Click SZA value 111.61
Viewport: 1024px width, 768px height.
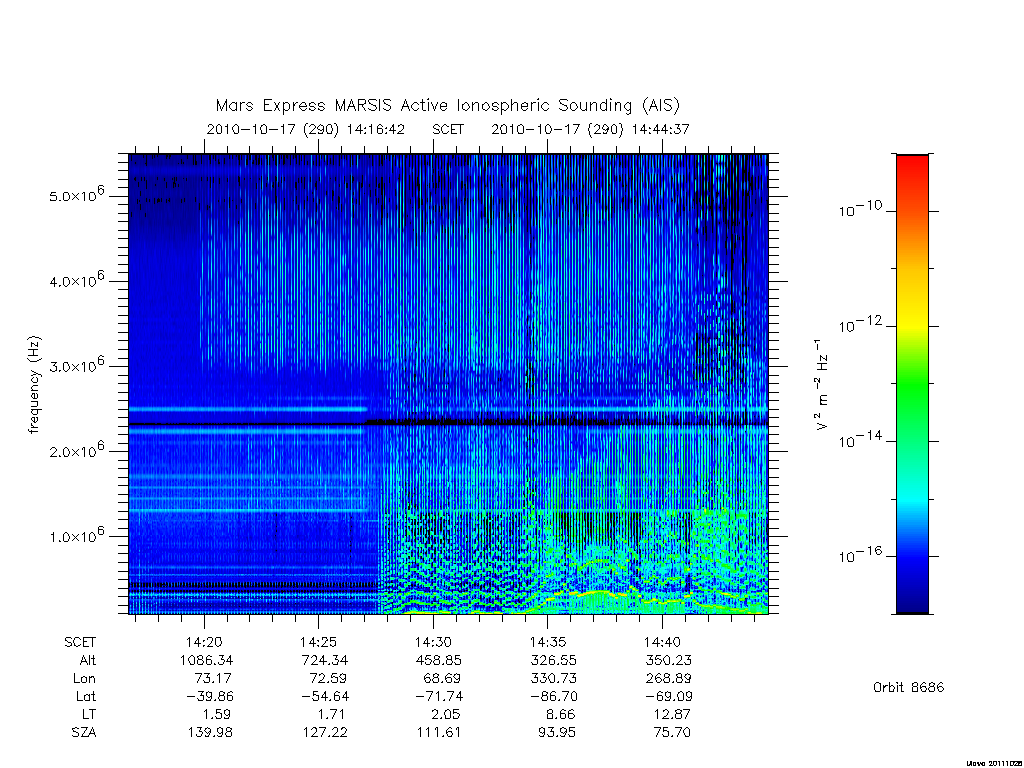[439, 733]
